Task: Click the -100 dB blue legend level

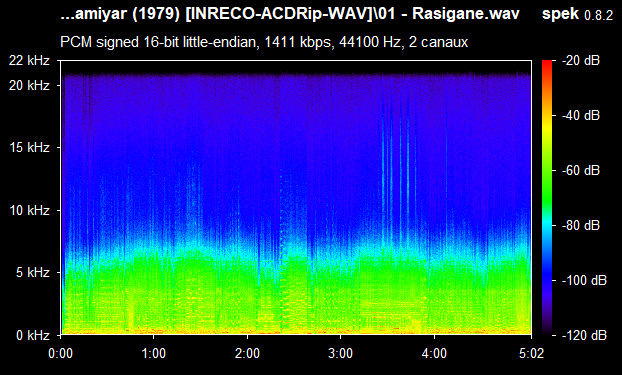Action: click(x=584, y=281)
